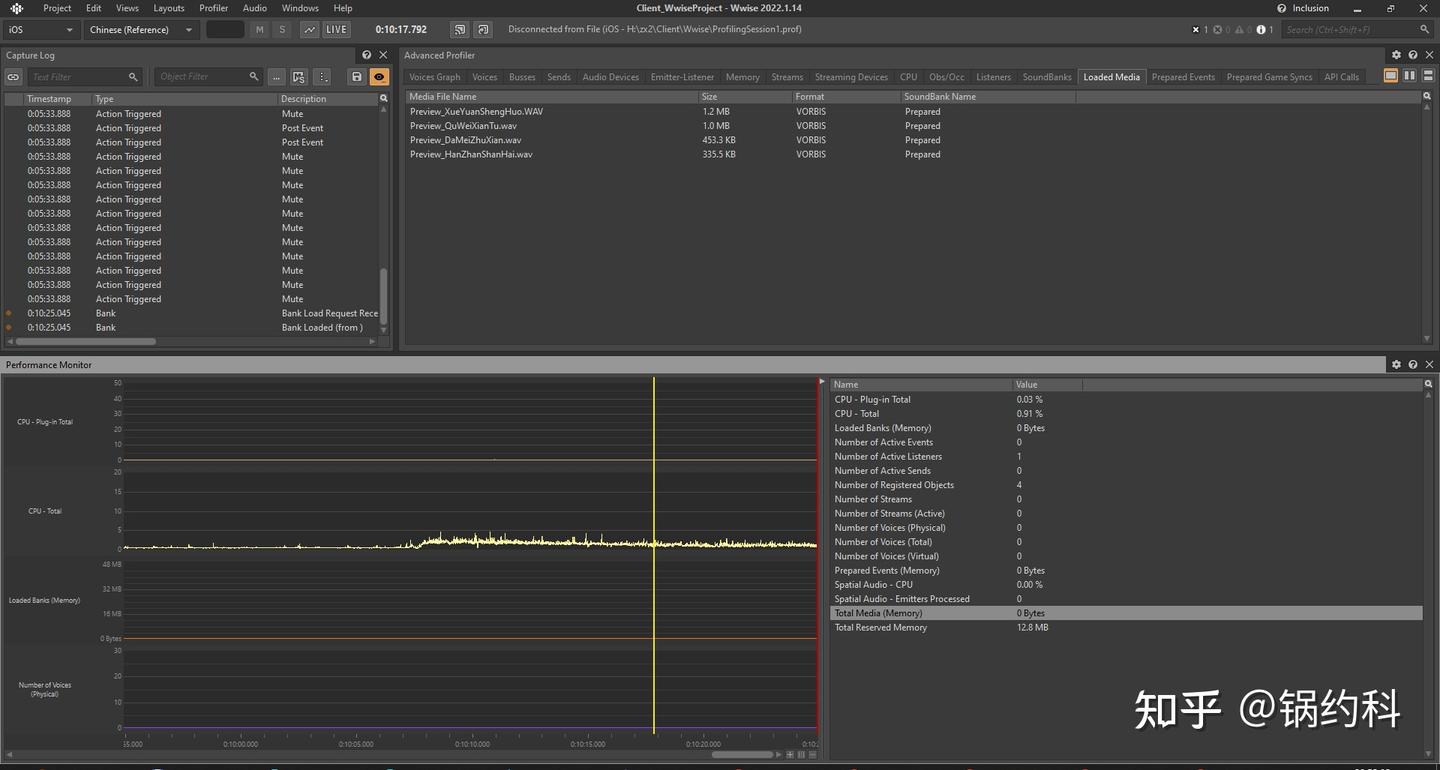1440x770 pixels.
Task: Click the save capture log icon
Action: coord(356,77)
